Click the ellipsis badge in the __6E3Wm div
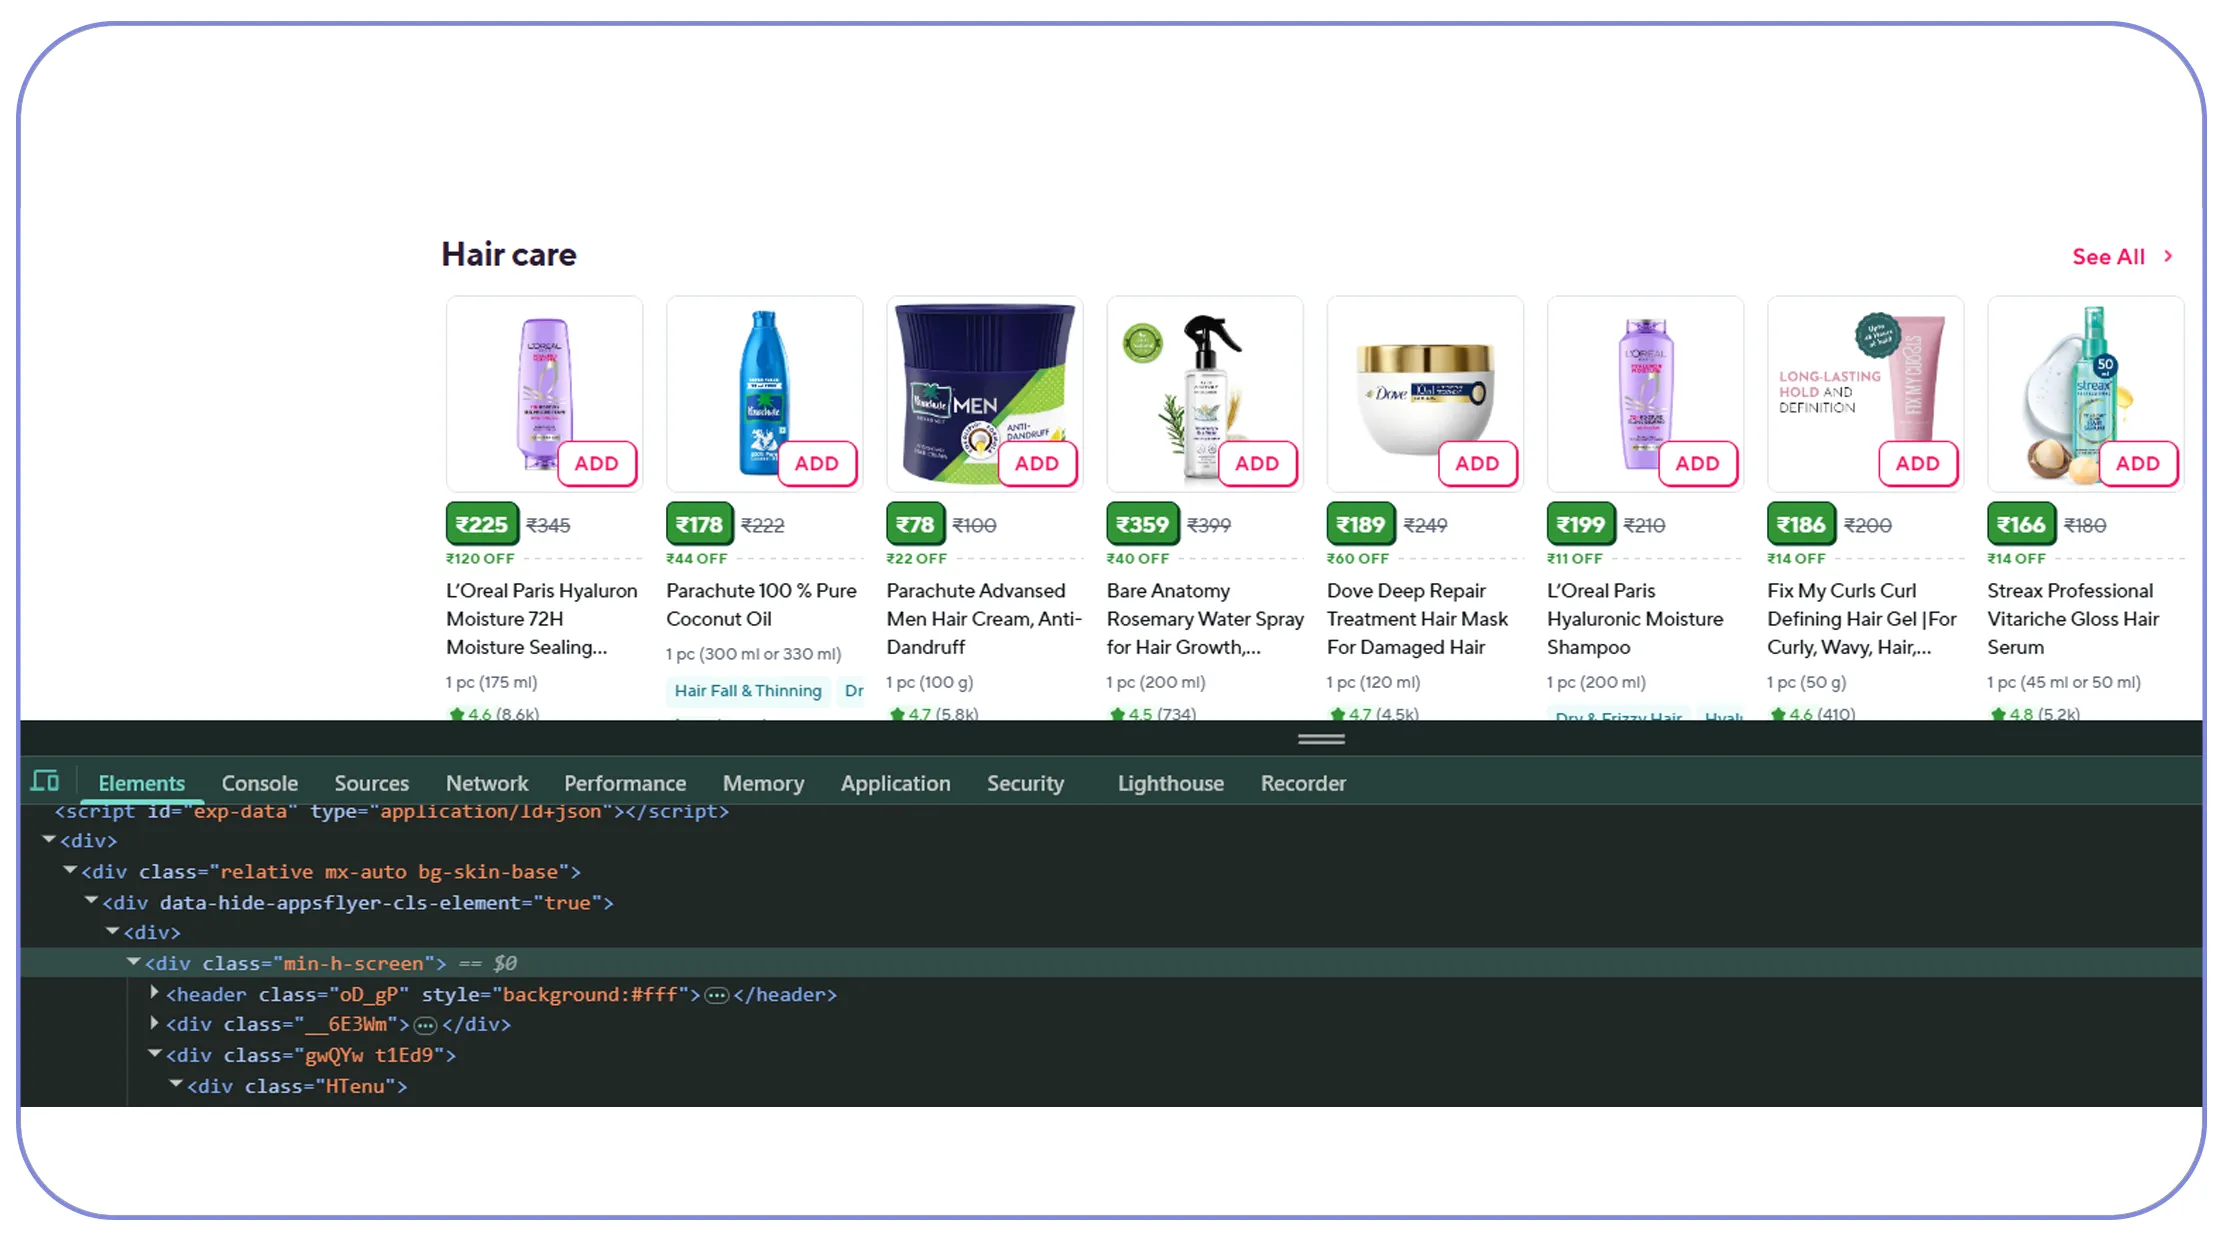Screen dimensions: 2223x1240 (426, 1025)
